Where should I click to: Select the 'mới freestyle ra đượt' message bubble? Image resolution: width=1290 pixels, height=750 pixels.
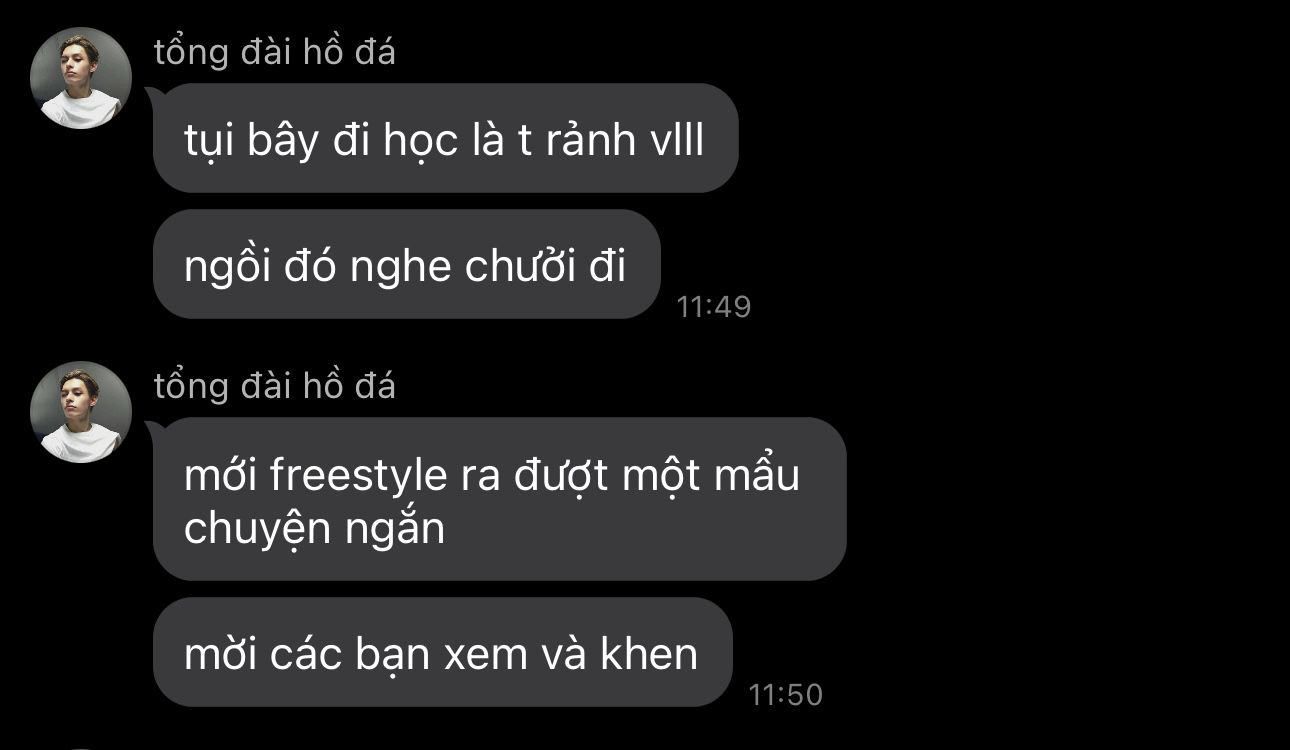[x=499, y=499]
